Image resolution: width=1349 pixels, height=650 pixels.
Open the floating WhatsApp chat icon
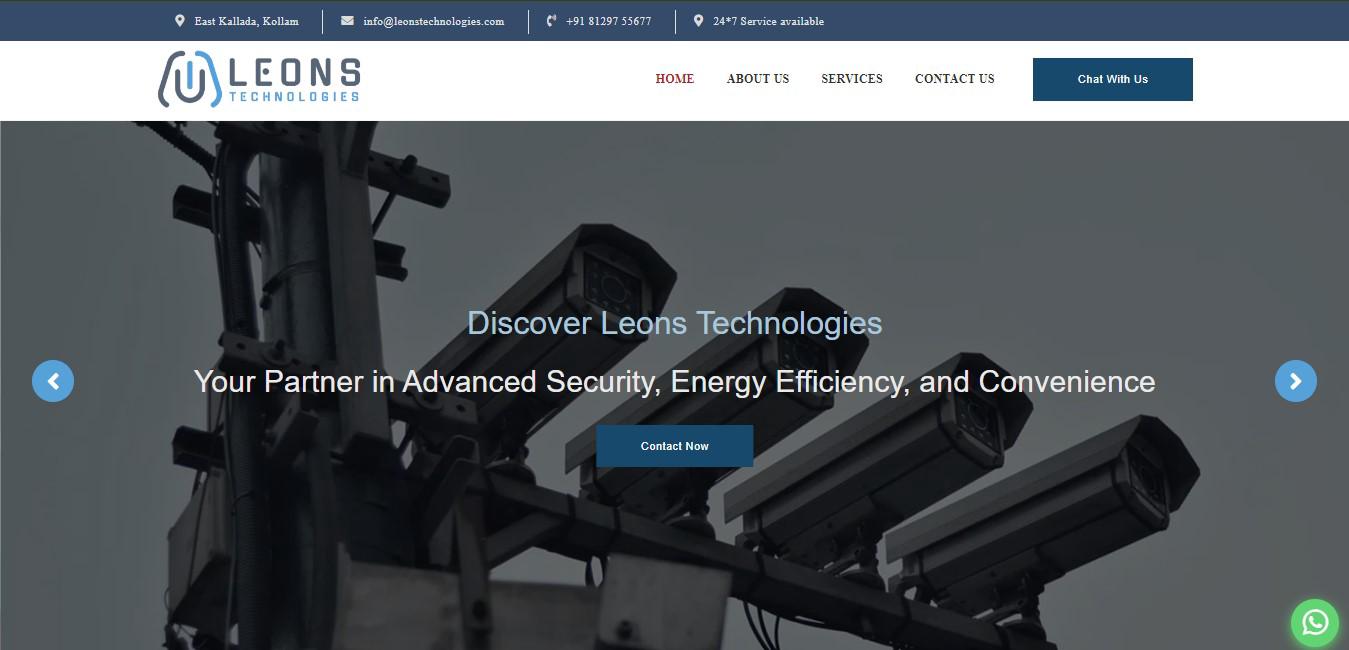tap(1314, 622)
